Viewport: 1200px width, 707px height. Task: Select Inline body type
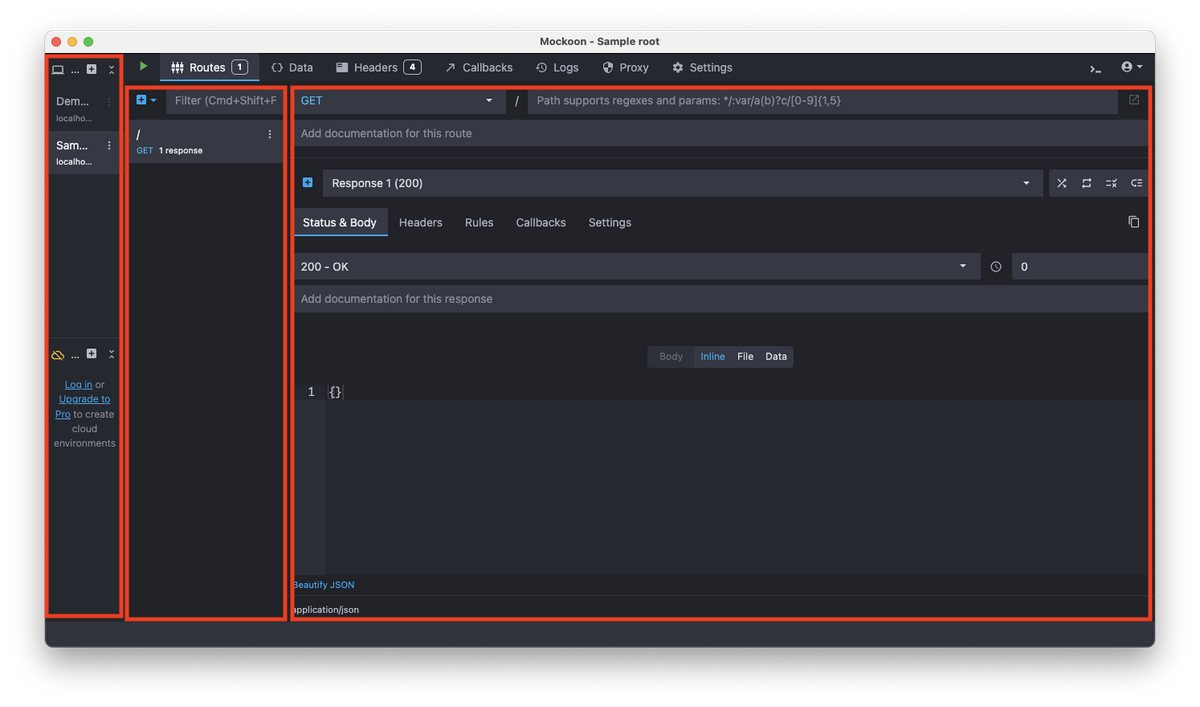(713, 356)
